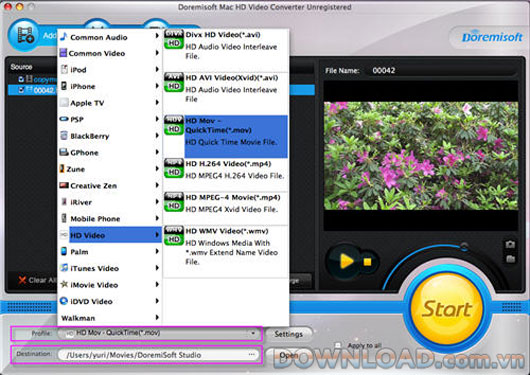Screen dimensions: 530x375
Task: Expand the Walkman submenu arrow
Action: [x=157, y=317]
